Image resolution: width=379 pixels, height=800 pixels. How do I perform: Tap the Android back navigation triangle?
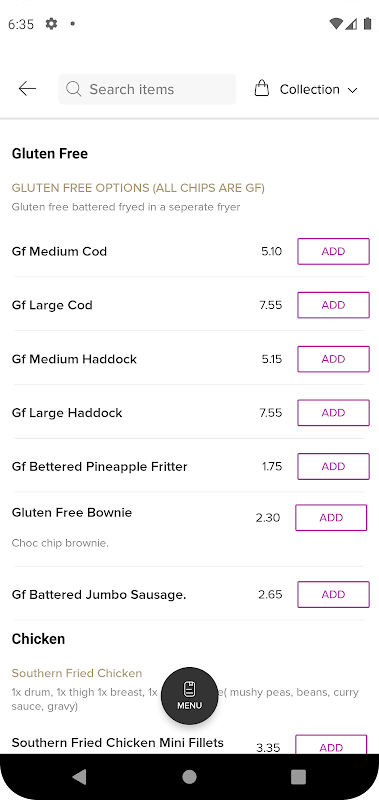point(79,777)
